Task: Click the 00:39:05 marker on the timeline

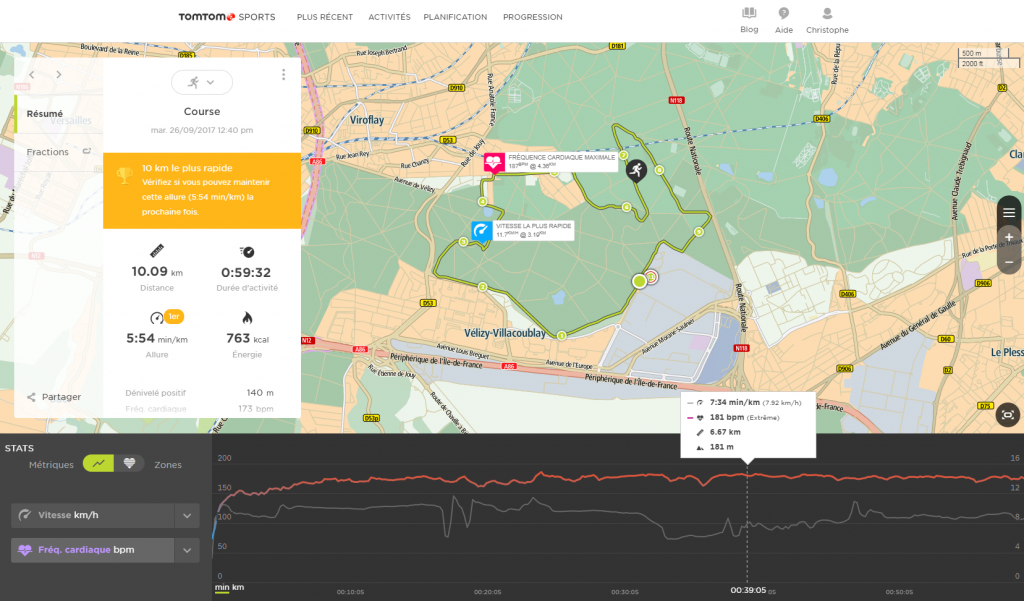Action: click(747, 590)
